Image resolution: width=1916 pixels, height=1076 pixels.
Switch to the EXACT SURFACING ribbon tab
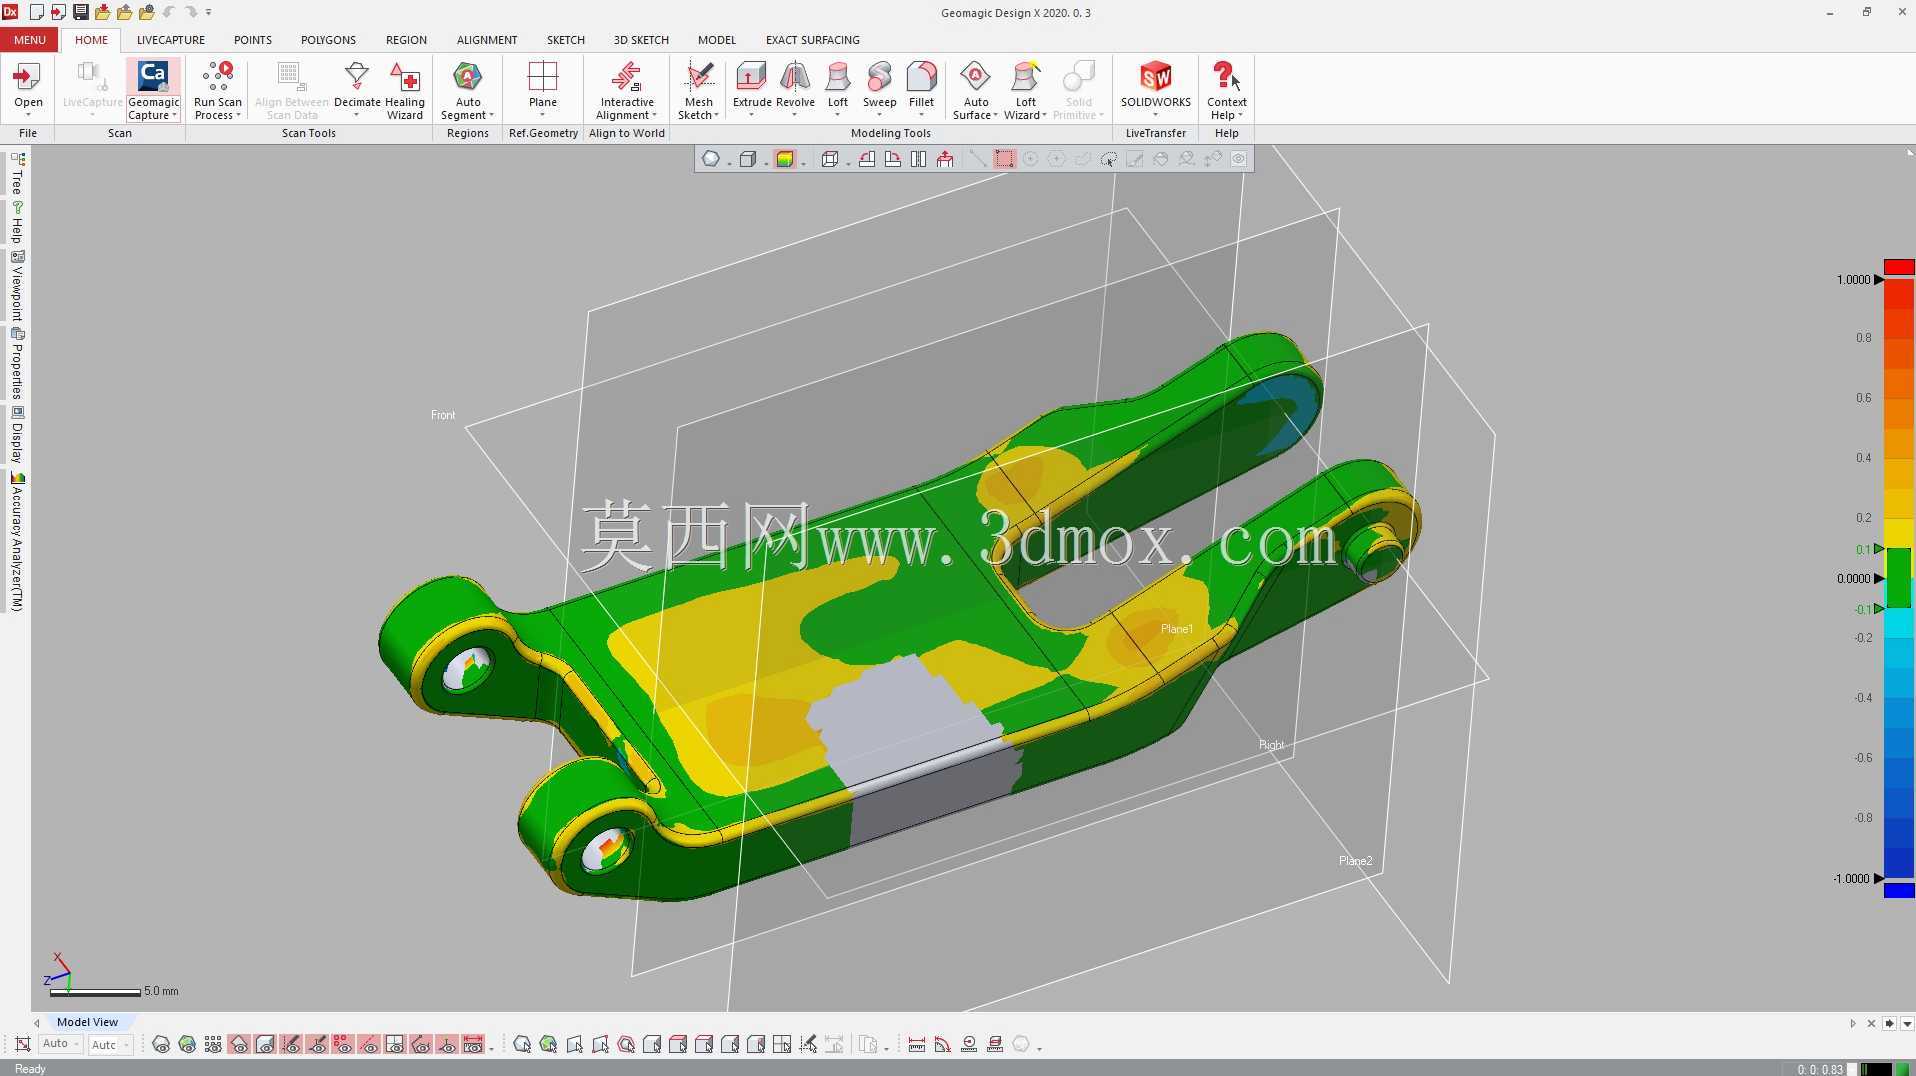(813, 40)
